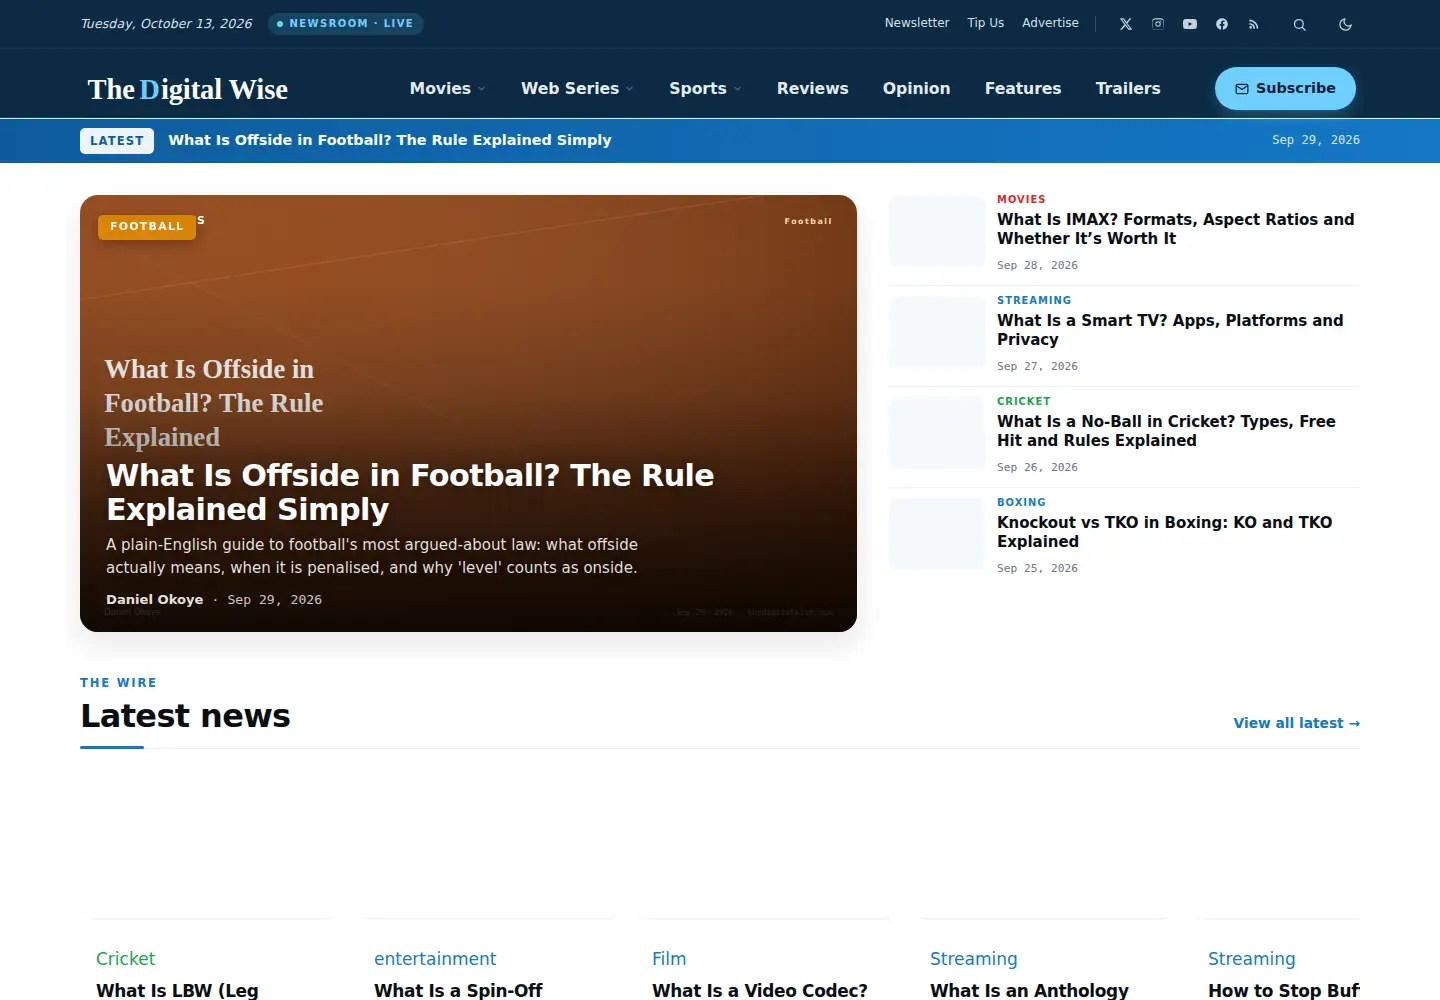Go to the Trailers section
The width and height of the screenshot is (1440, 1000).
pos(1128,88)
